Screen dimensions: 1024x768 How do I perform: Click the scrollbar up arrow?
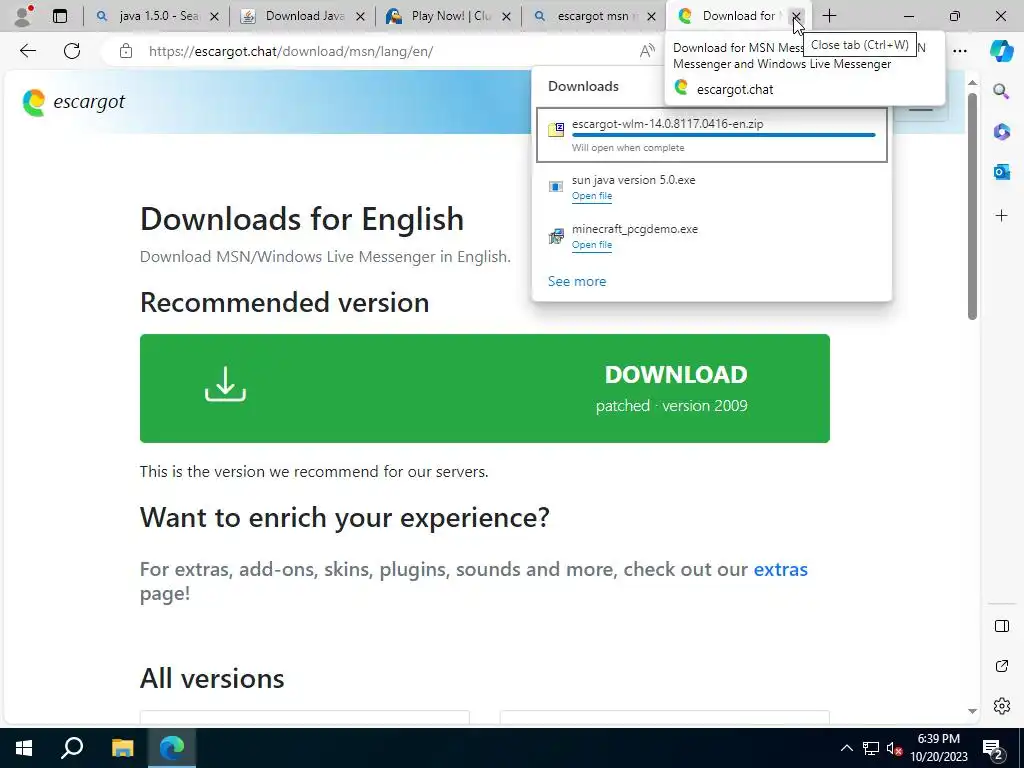pyautogui.click(x=972, y=82)
